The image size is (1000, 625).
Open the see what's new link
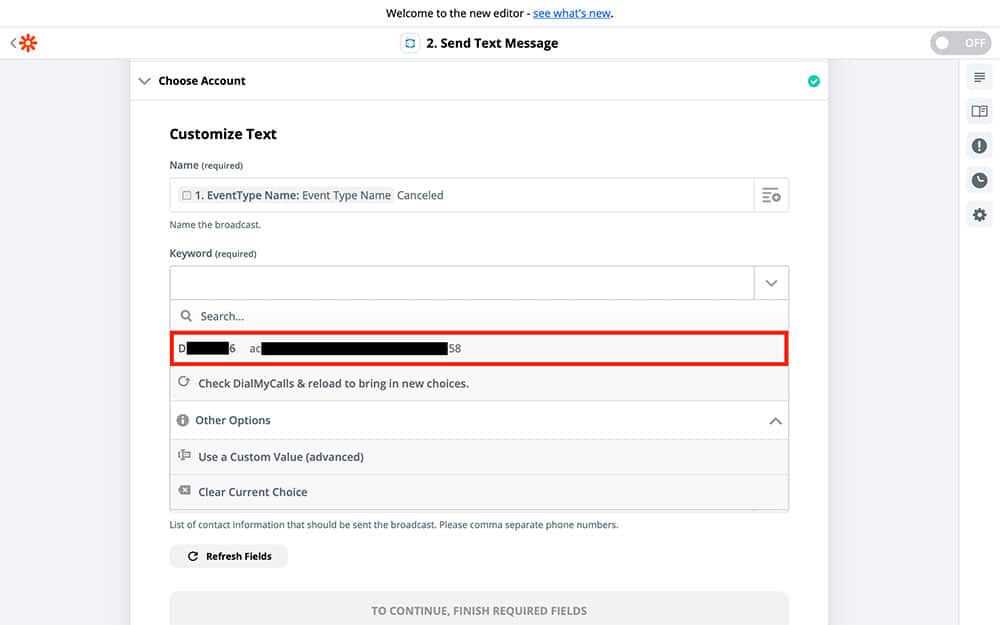tap(571, 13)
